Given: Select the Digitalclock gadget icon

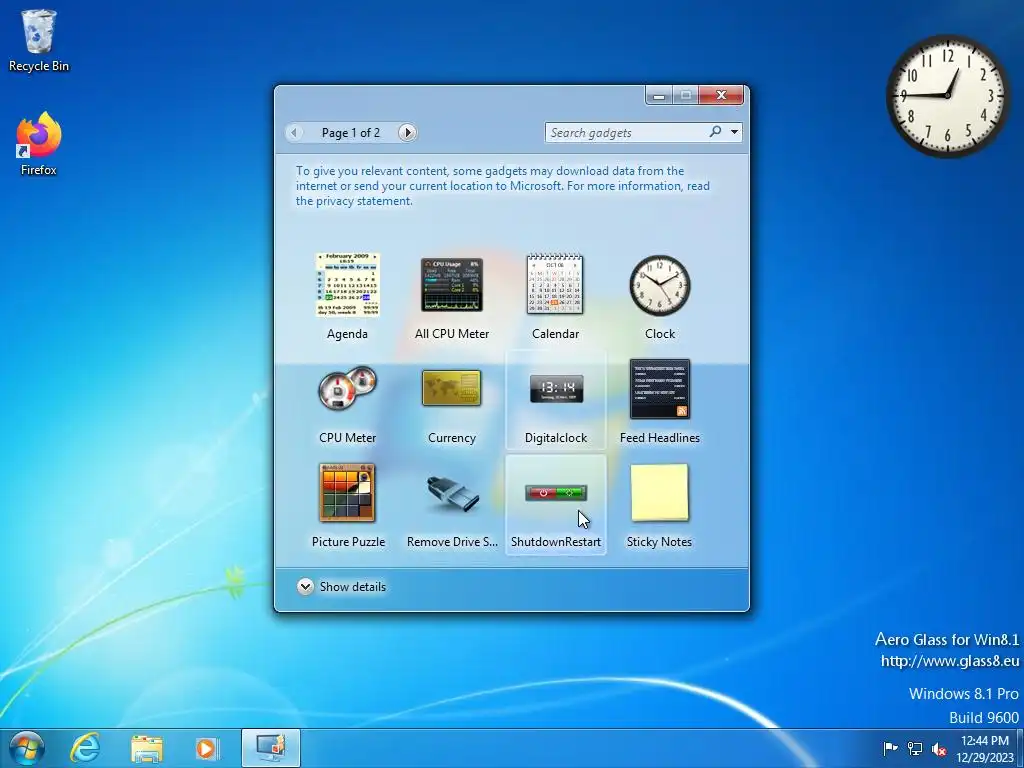Looking at the screenshot, I should (x=556, y=389).
